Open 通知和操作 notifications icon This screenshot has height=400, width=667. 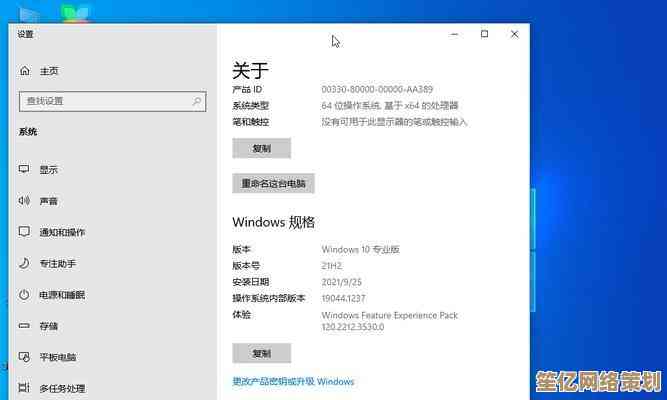24,232
